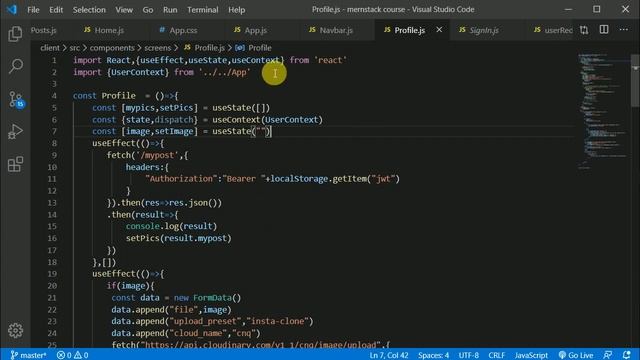Switch to the Posts.js tab

(x=43, y=30)
